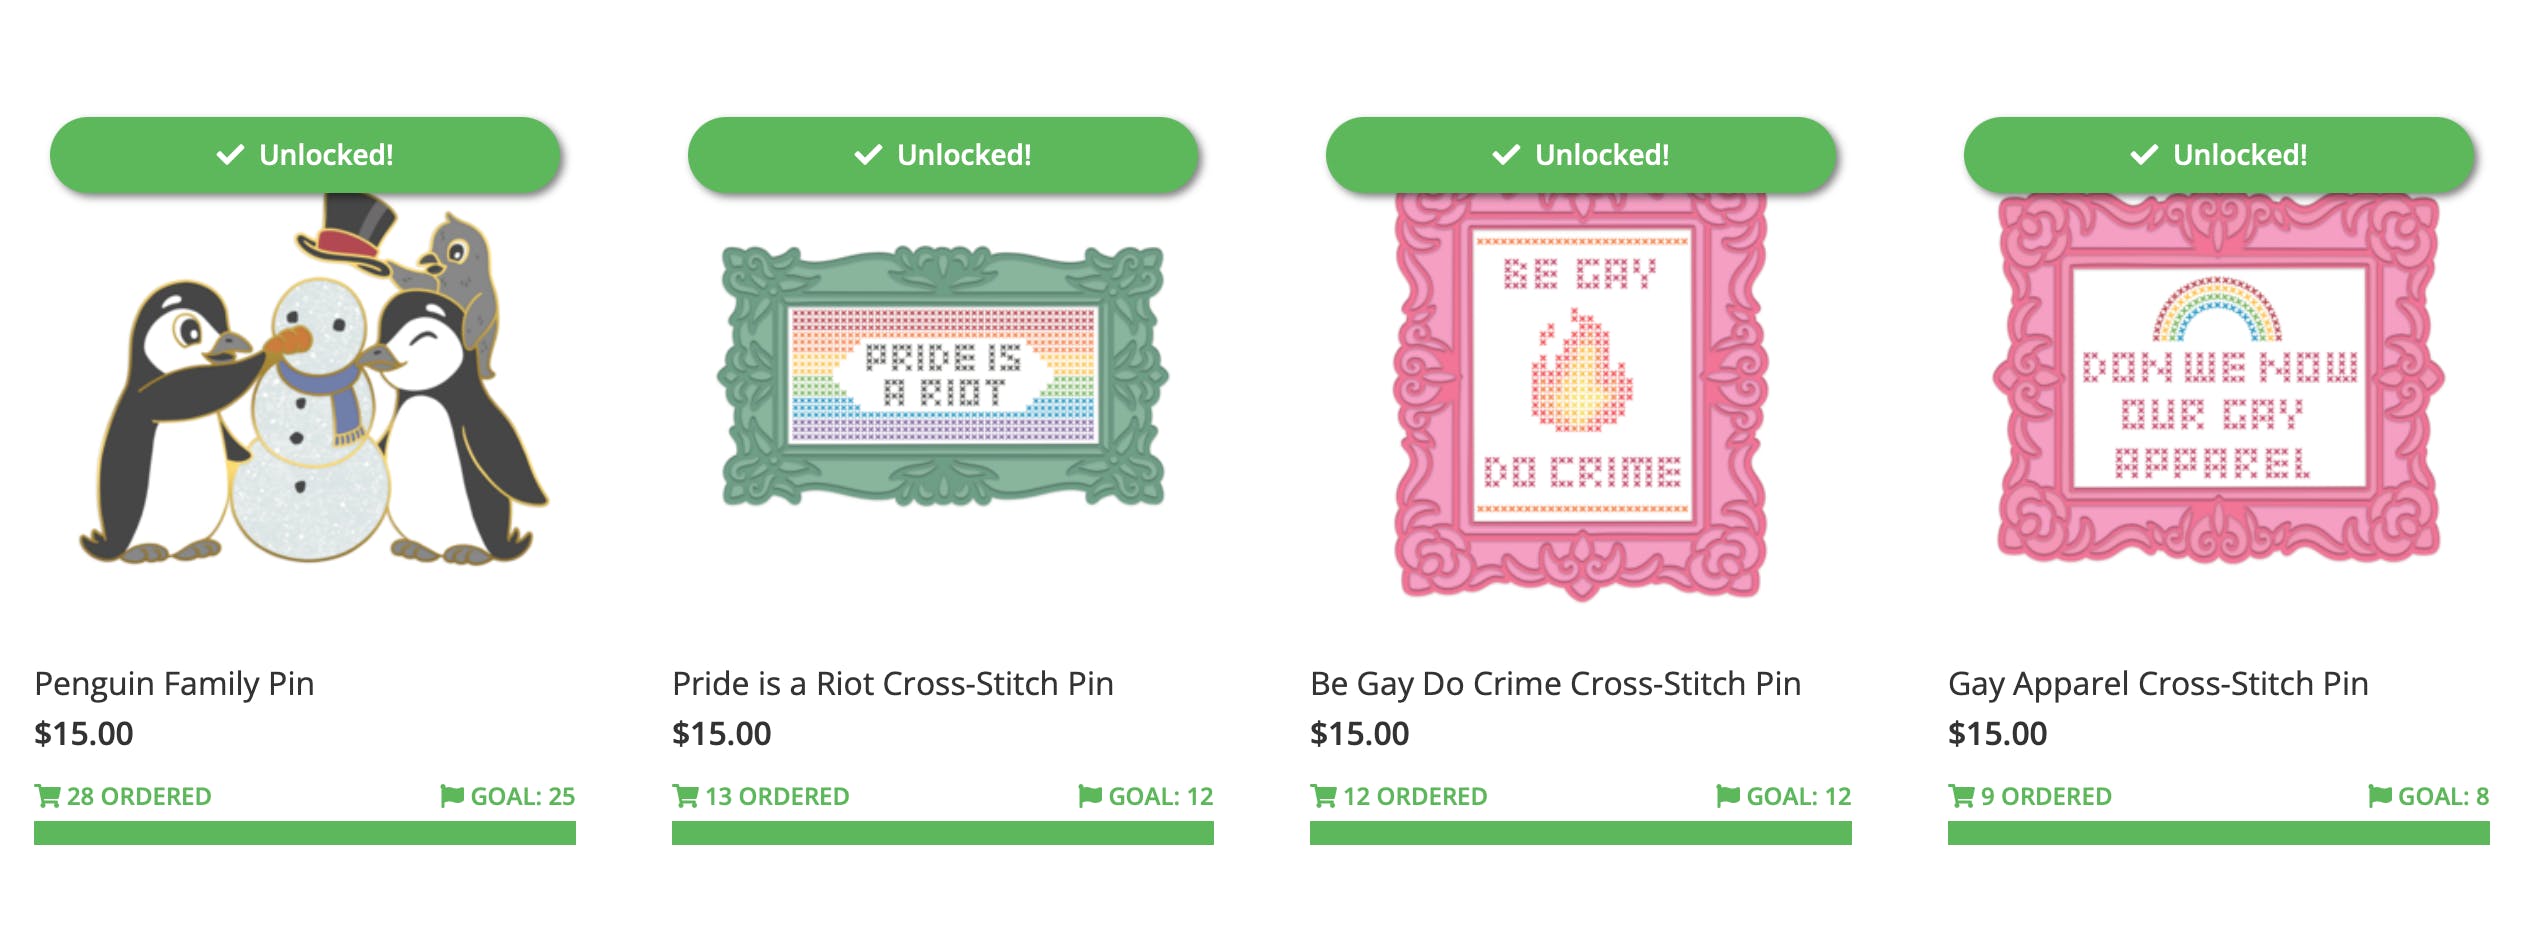The width and height of the screenshot is (2526, 926).
Task: Click the cart icon beside 12 ORDERED
Action: (x=1323, y=796)
